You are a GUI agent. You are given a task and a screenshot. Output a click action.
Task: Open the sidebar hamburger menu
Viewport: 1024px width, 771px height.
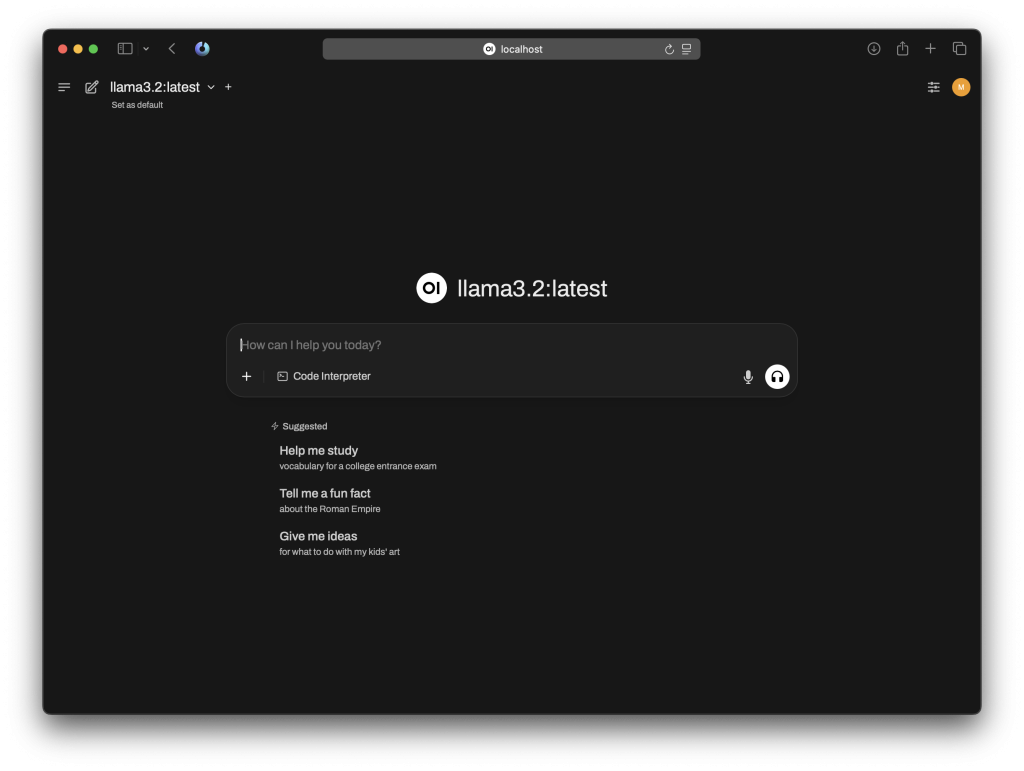pyautogui.click(x=64, y=87)
